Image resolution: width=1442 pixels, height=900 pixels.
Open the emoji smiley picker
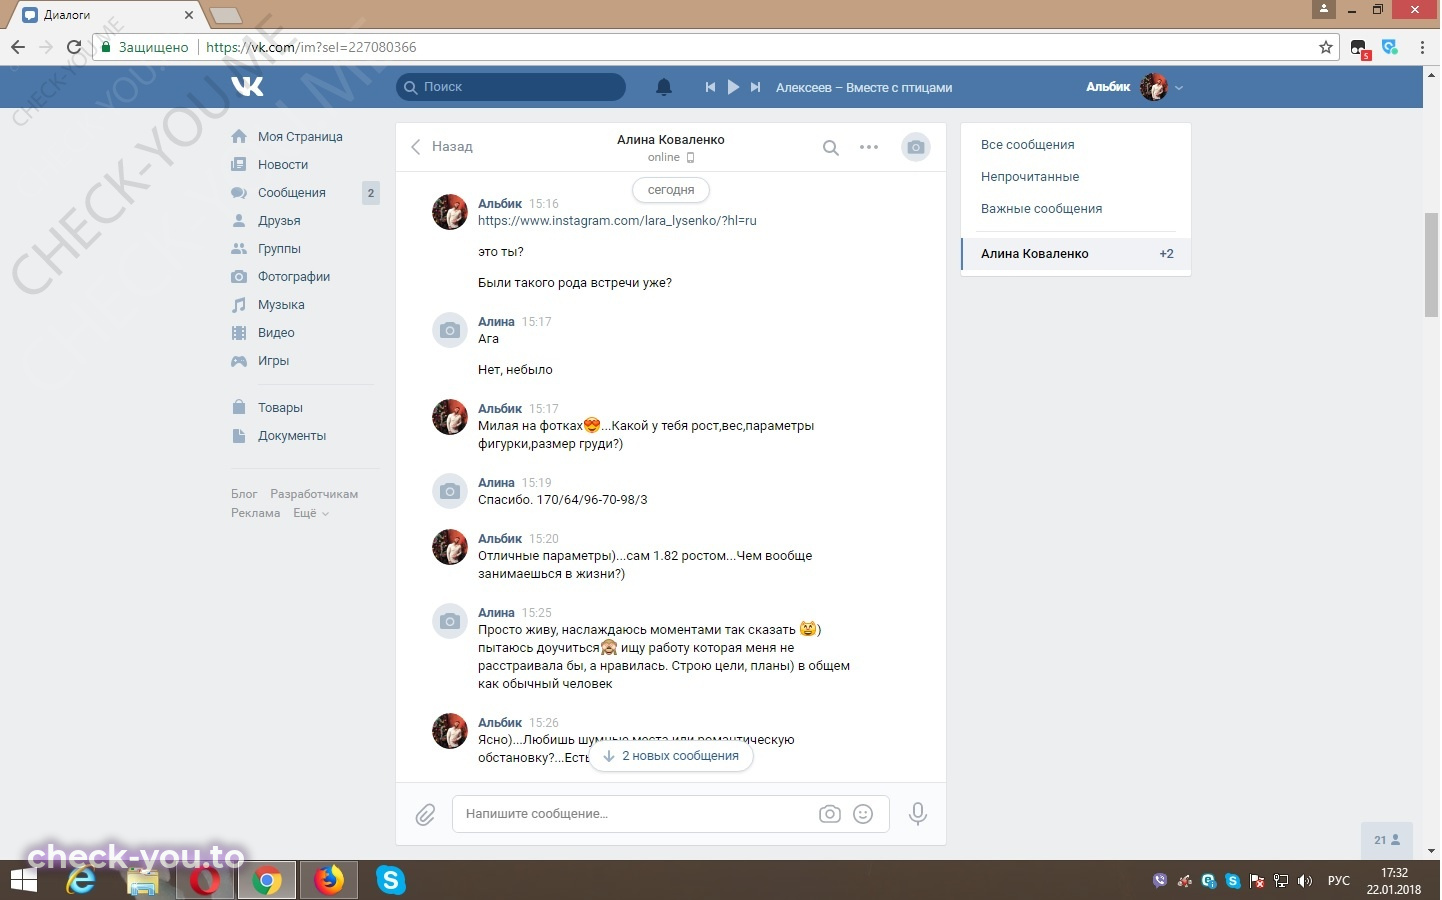click(x=863, y=814)
